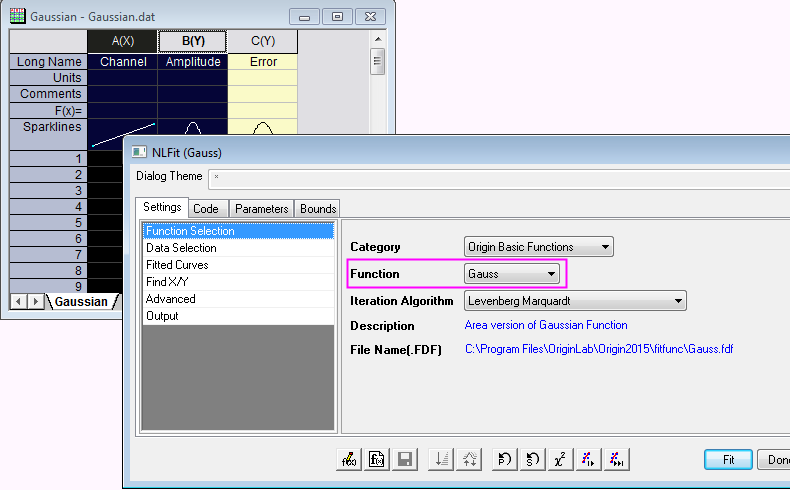Screen dimensions: 790x490
Task: Click the Channel column sparkline thumbnail
Action: tap(123, 135)
